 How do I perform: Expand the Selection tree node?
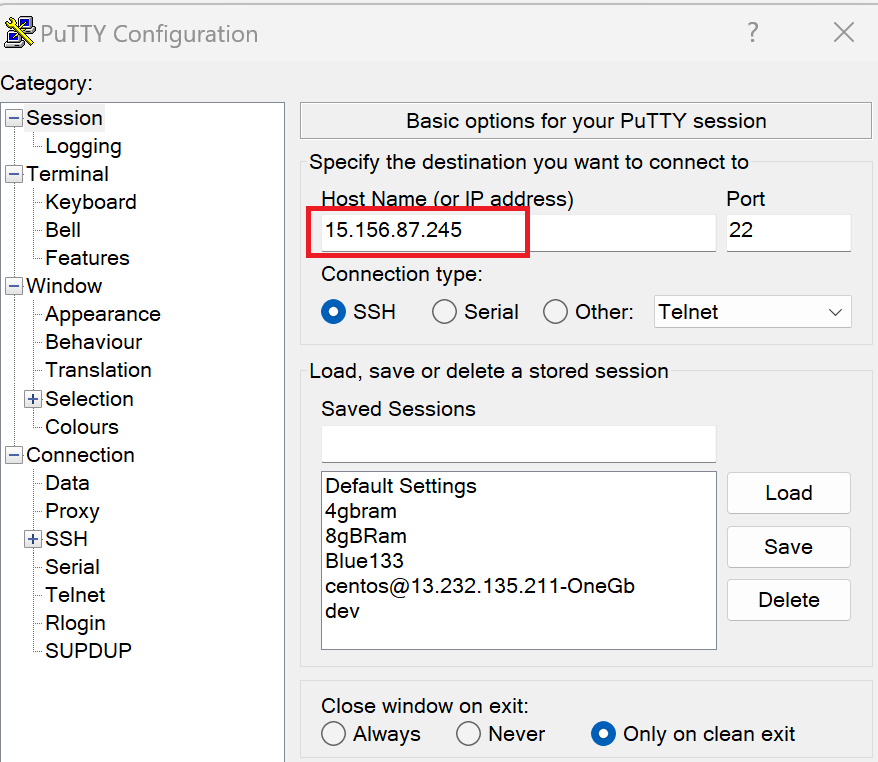point(33,399)
